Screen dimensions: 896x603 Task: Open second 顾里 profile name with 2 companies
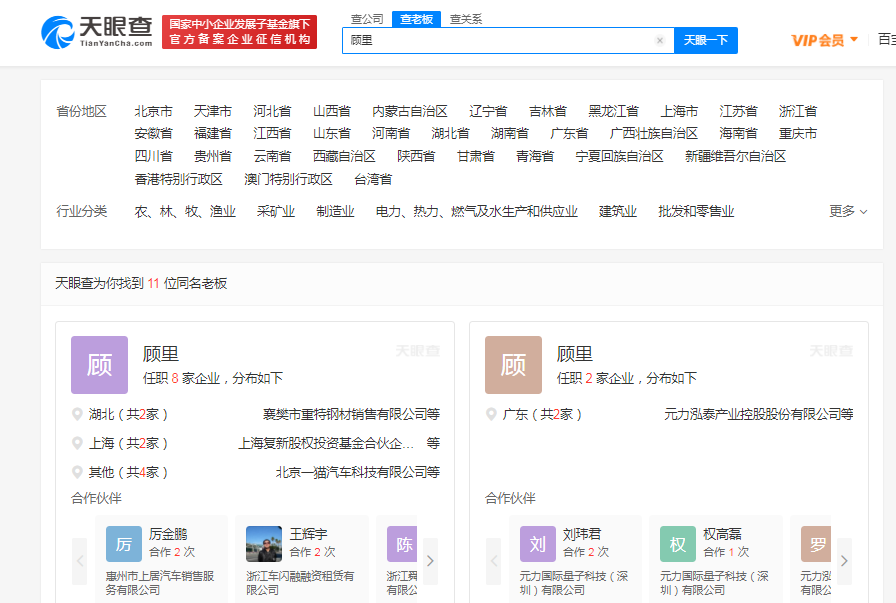[x=574, y=354]
